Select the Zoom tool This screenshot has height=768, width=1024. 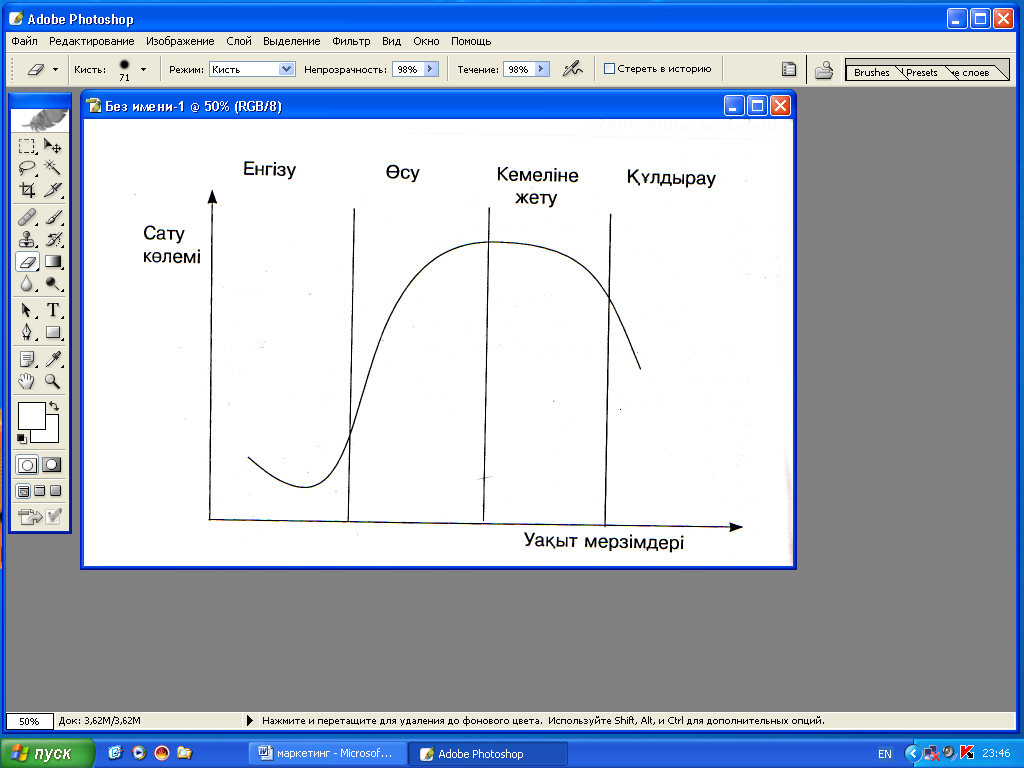click(52, 381)
